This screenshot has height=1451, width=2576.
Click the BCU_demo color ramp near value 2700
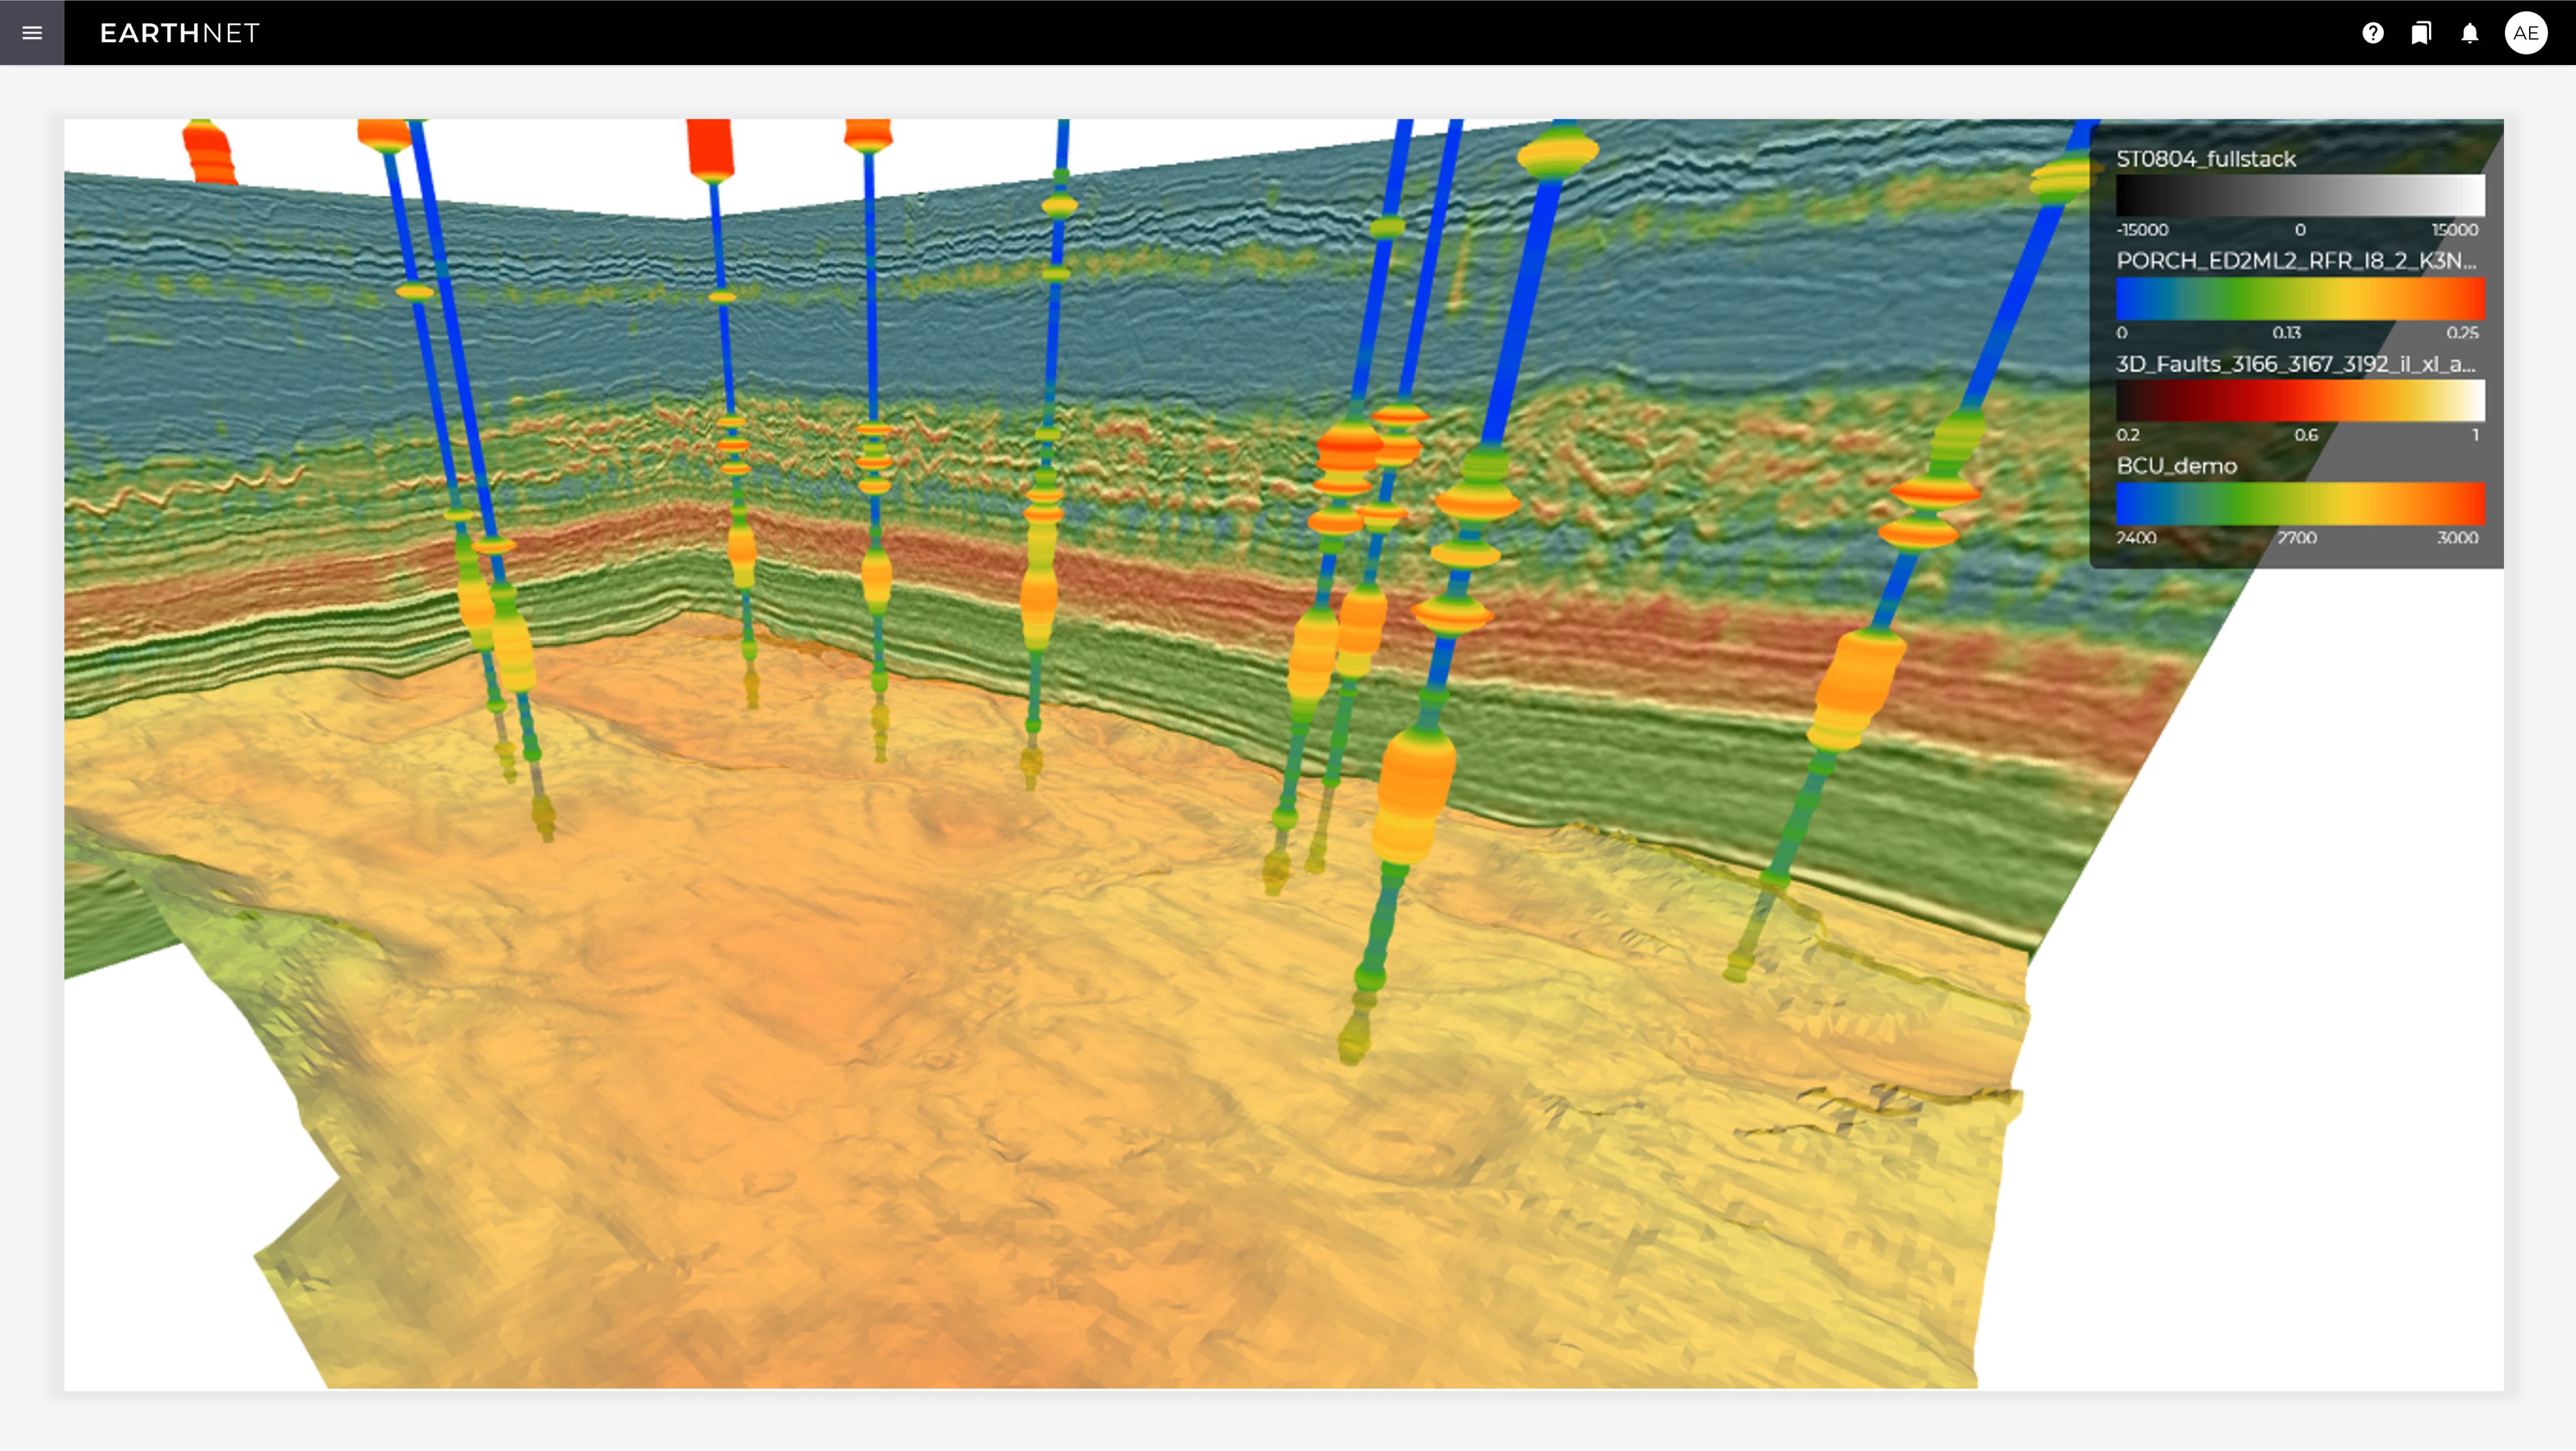click(x=2300, y=505)
